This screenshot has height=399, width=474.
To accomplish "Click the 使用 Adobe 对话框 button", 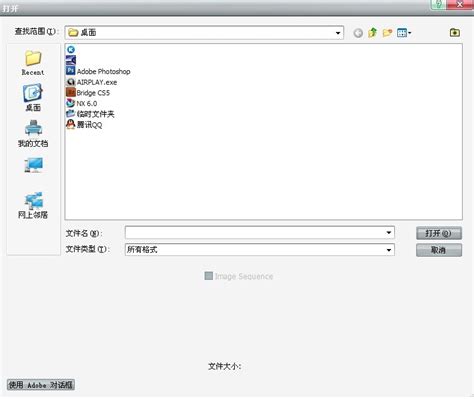I will point(41,385).
